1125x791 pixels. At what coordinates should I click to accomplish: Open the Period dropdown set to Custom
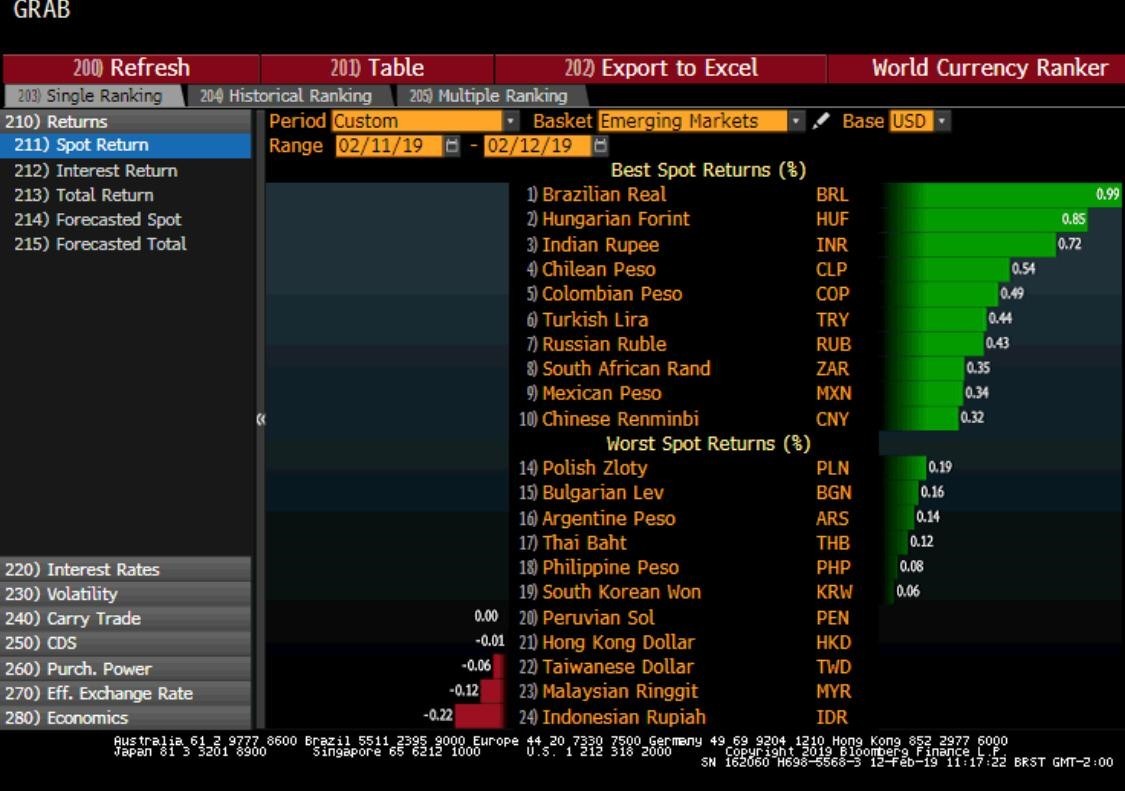click(512, 121)
